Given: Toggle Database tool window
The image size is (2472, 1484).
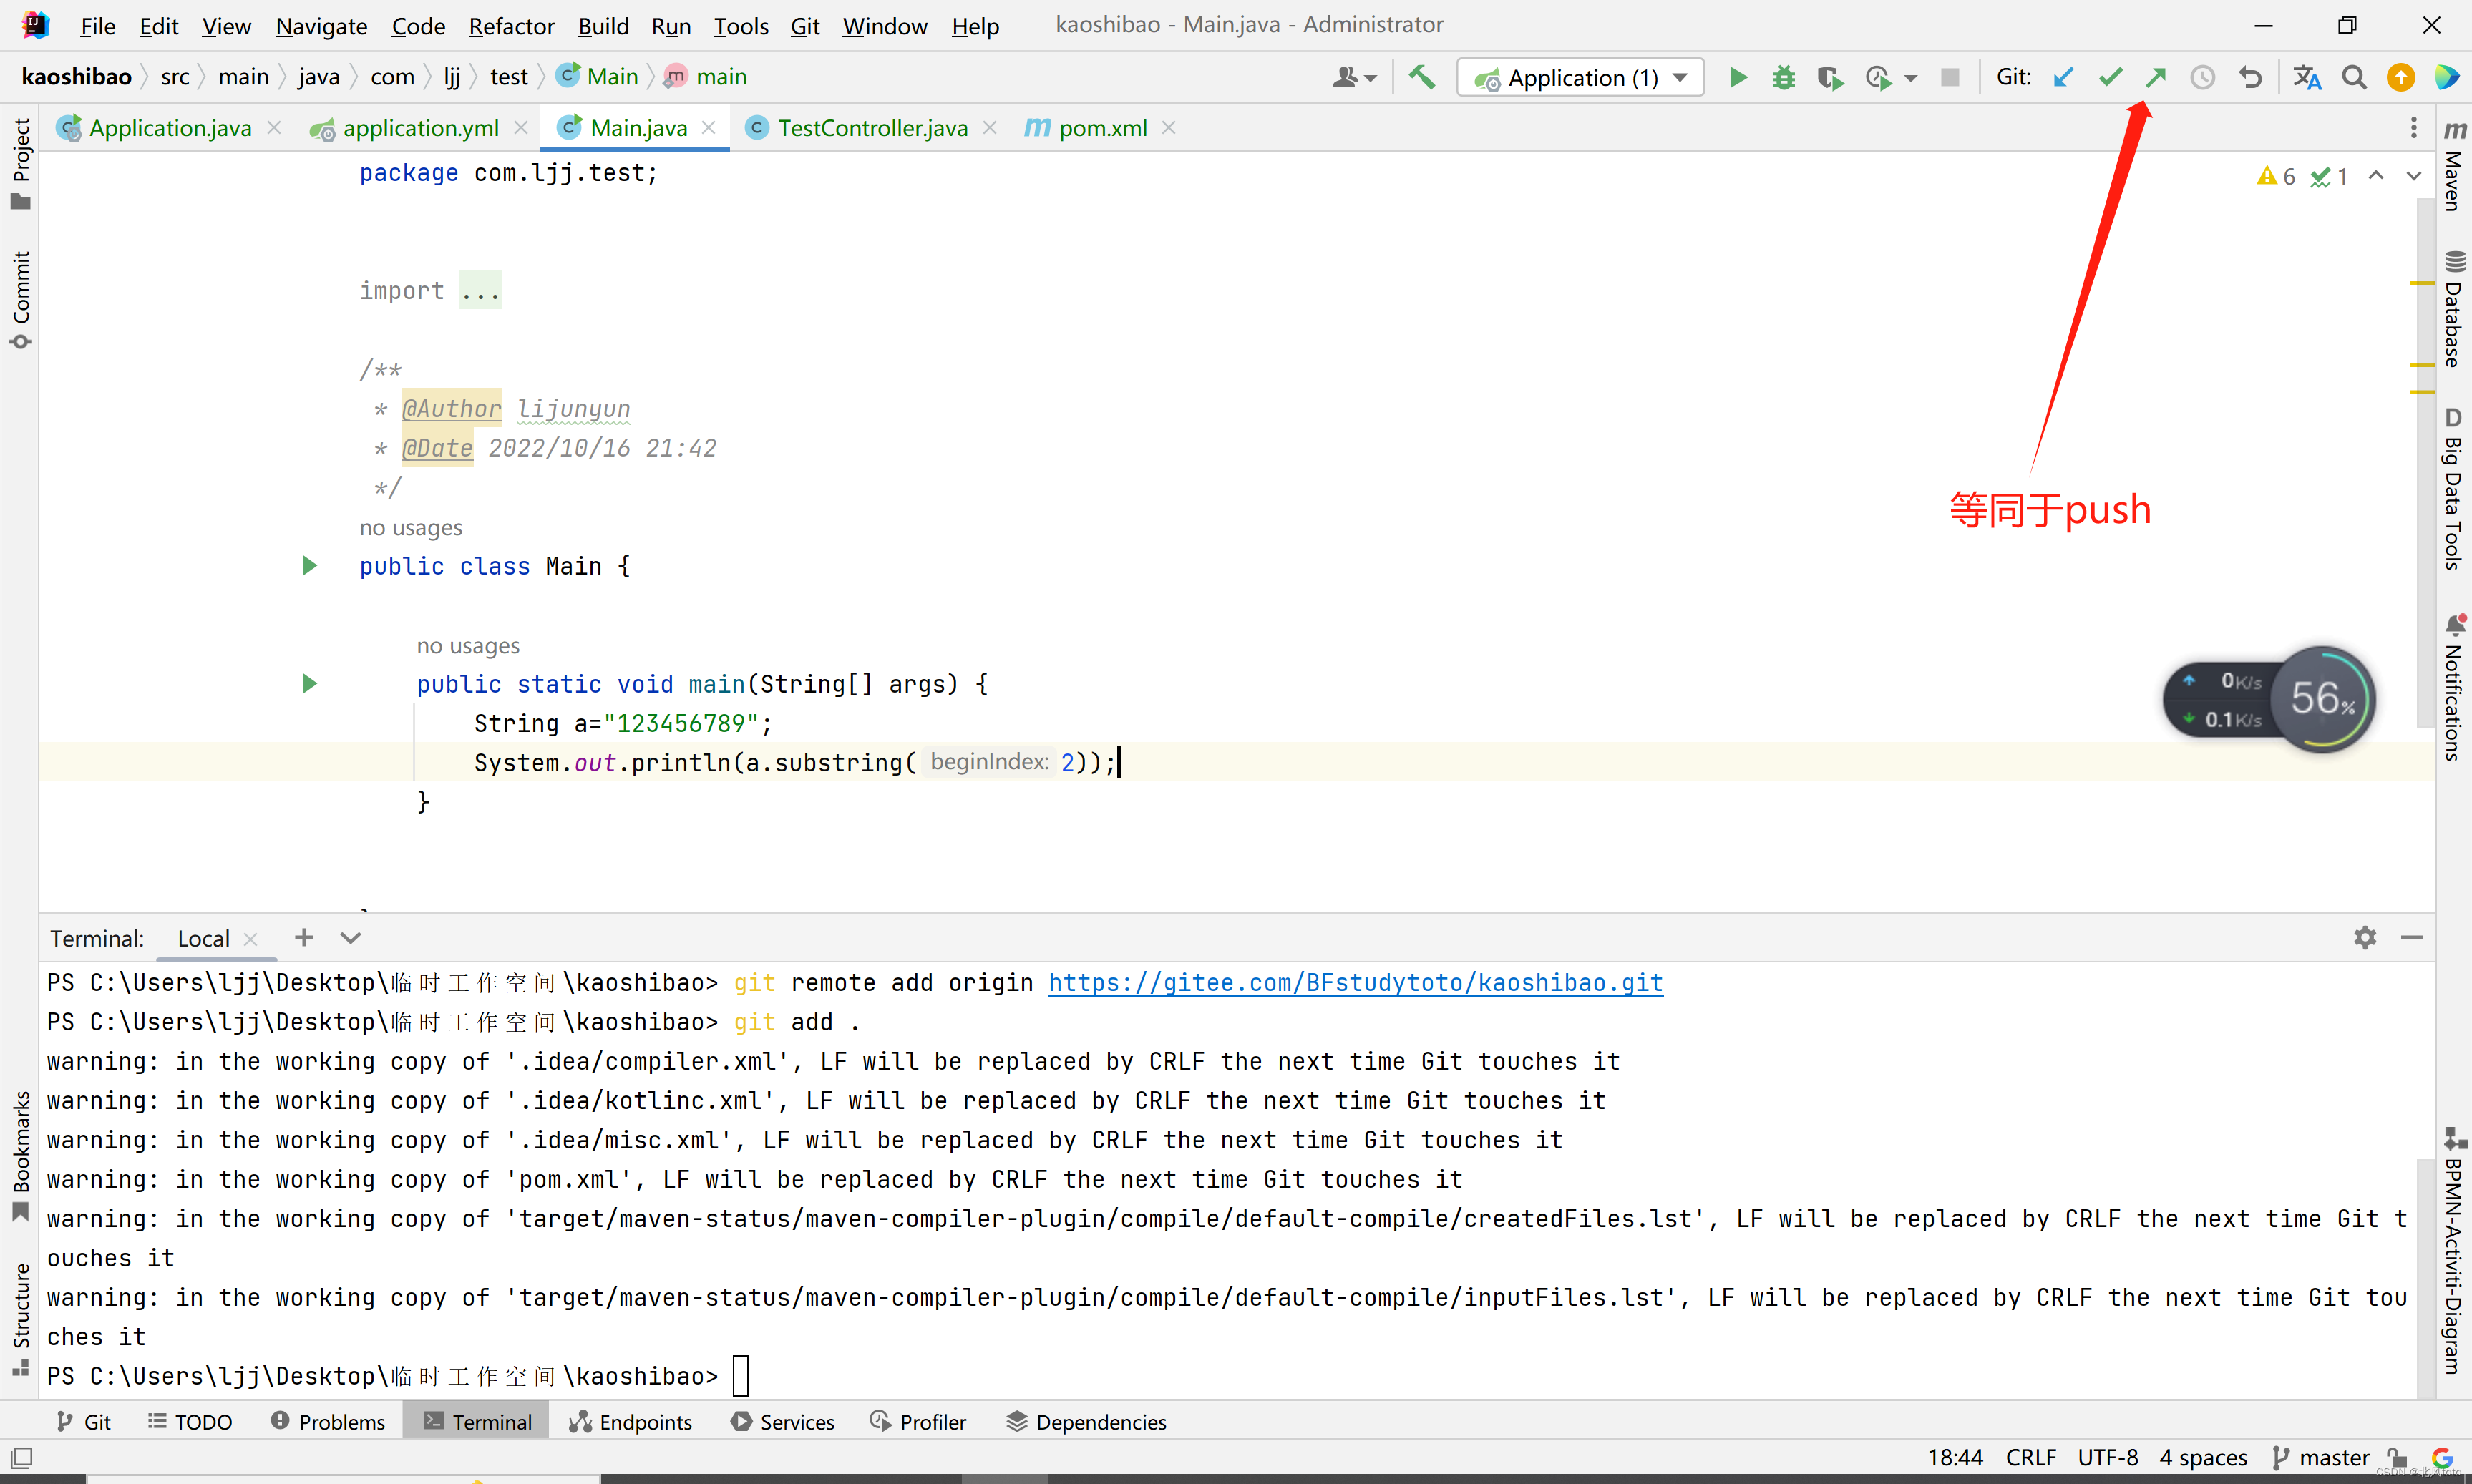Looking at the screenshot, I should [x=2453, y=309].
